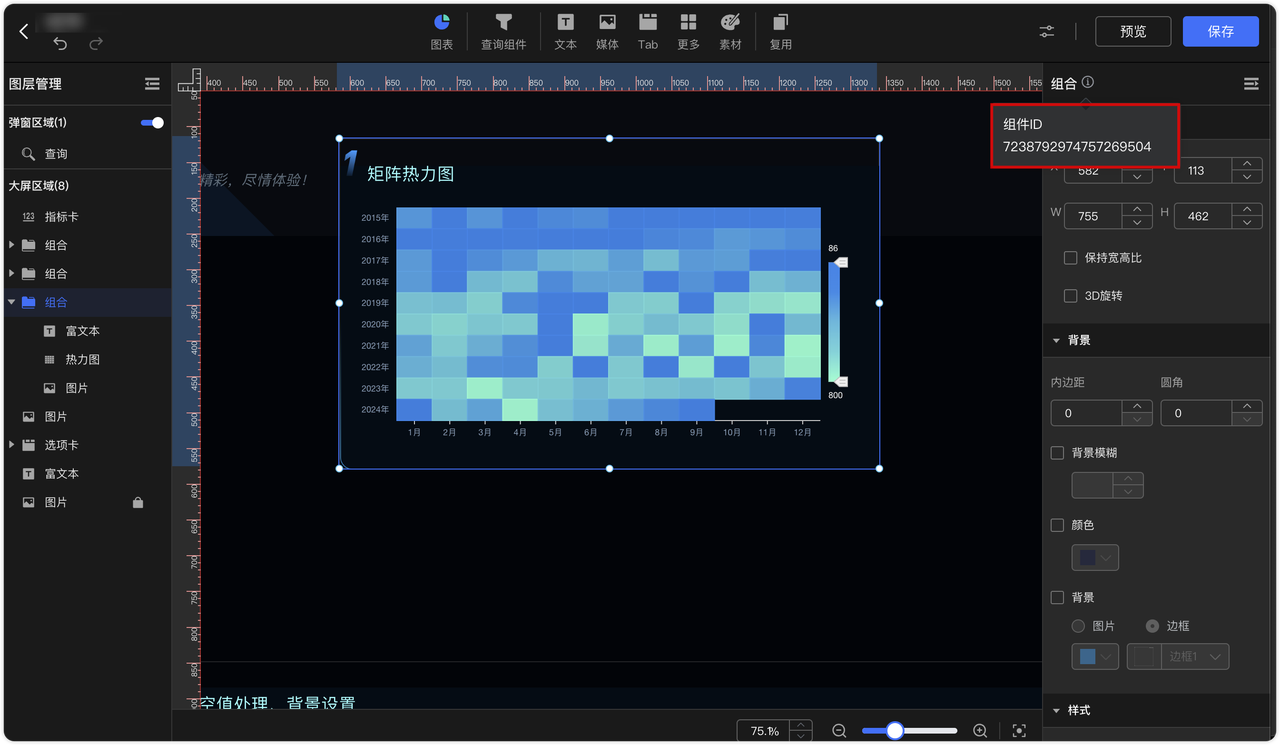Open the 素材 materials library

(730, 32)
